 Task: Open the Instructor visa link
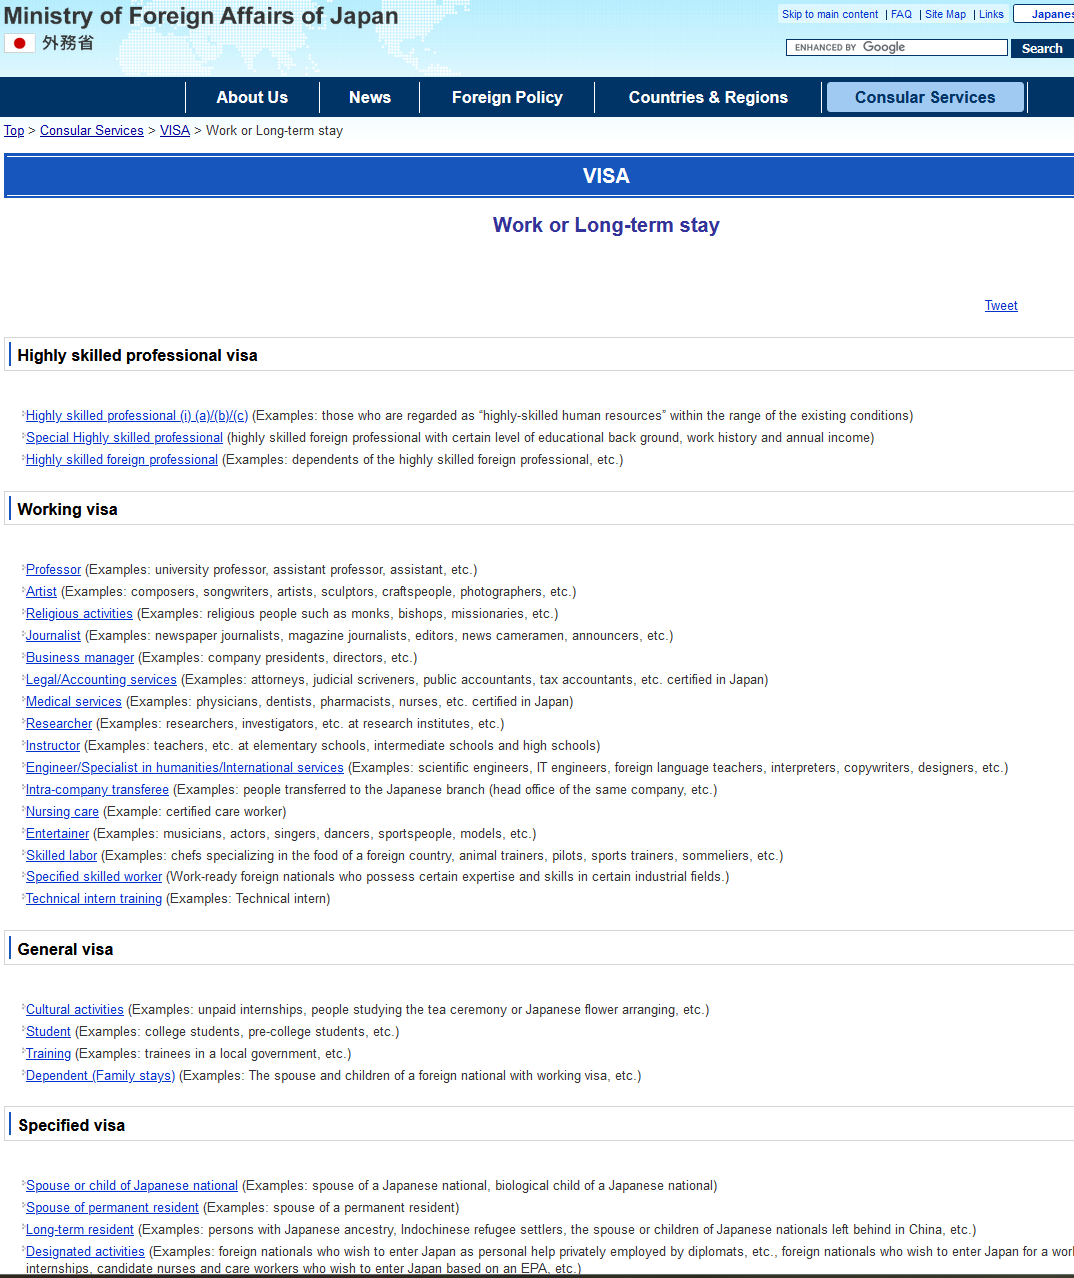tap(53, 746)
